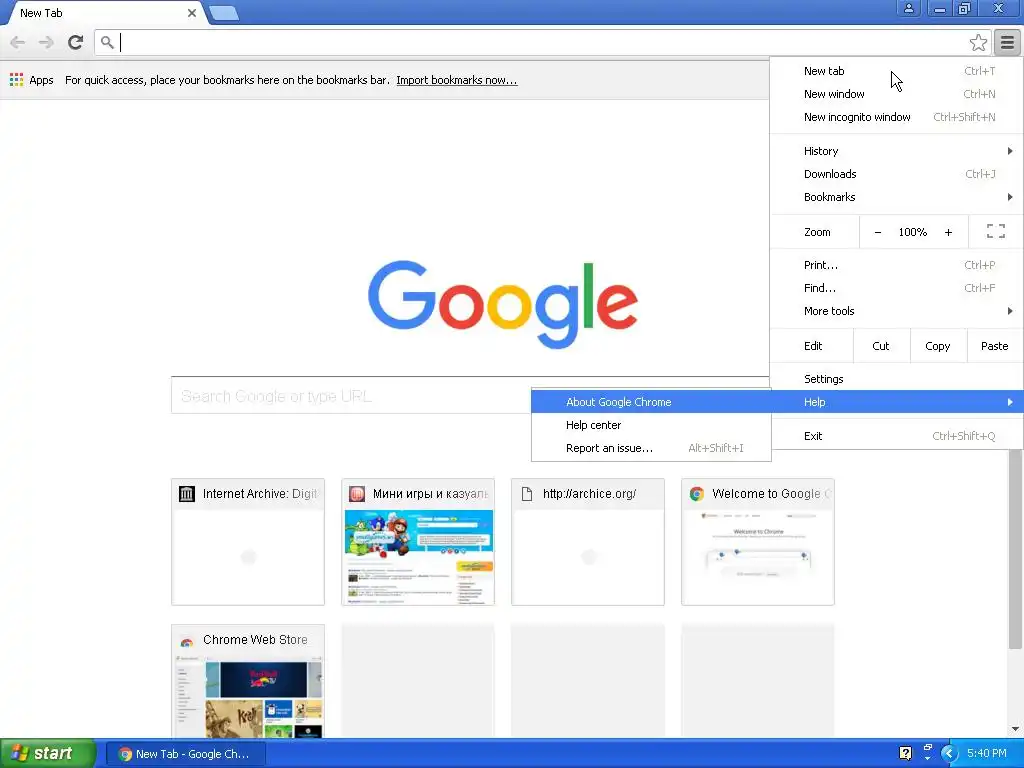Click the Welcome to Google tile Chrome icon
Viewport: 1024px width, 768px height.
click(x=697, y=494)
